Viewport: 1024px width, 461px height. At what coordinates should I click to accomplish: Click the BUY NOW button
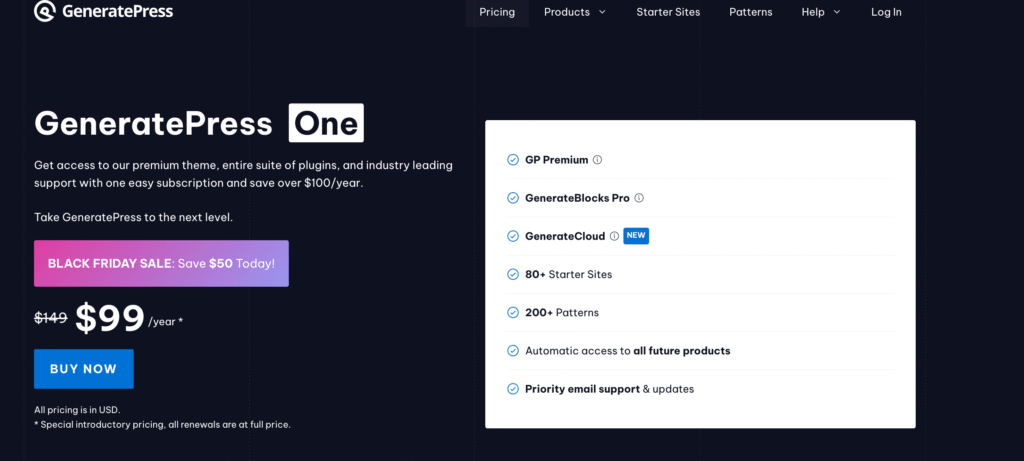[84, 369]
